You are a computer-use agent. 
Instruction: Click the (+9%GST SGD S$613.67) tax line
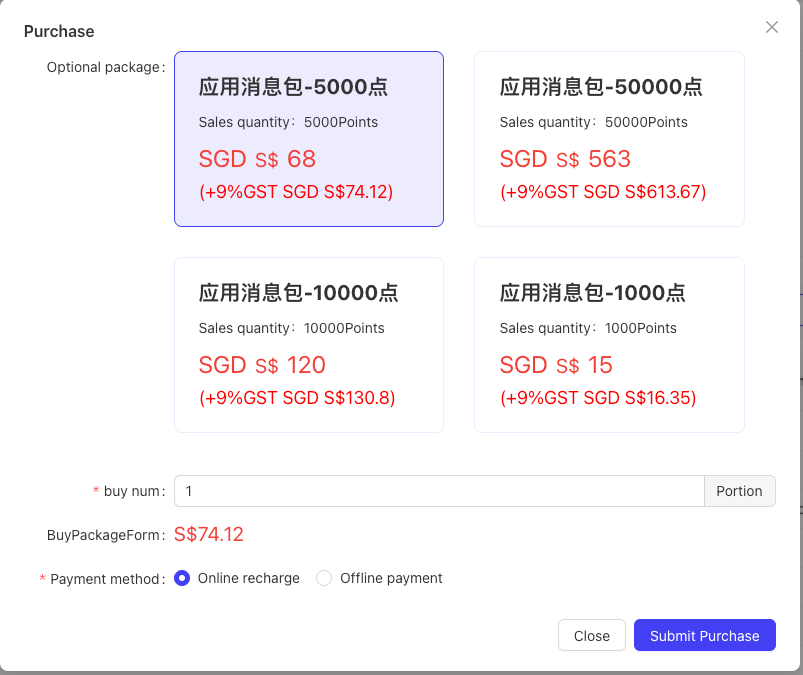pos(603,192)
